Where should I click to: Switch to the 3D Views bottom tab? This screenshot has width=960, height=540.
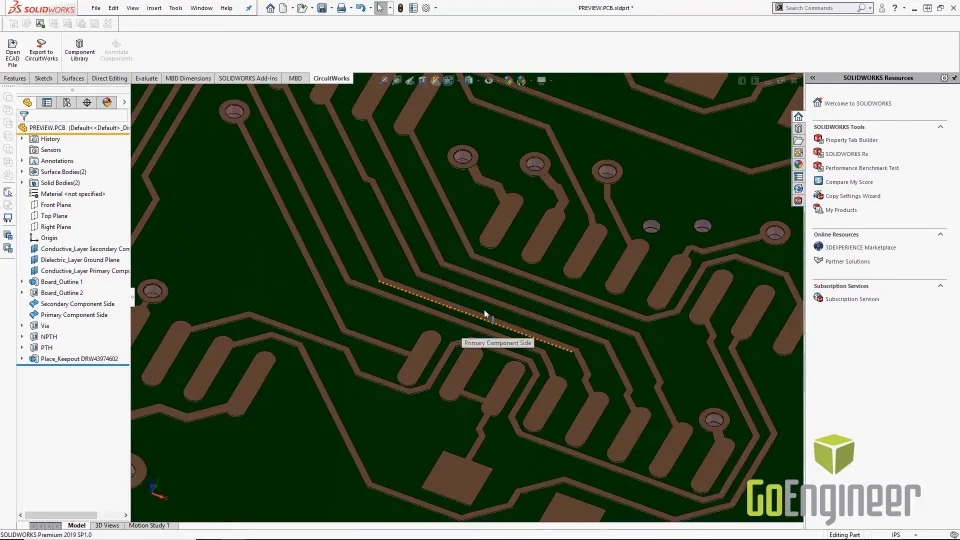point(107,525)
